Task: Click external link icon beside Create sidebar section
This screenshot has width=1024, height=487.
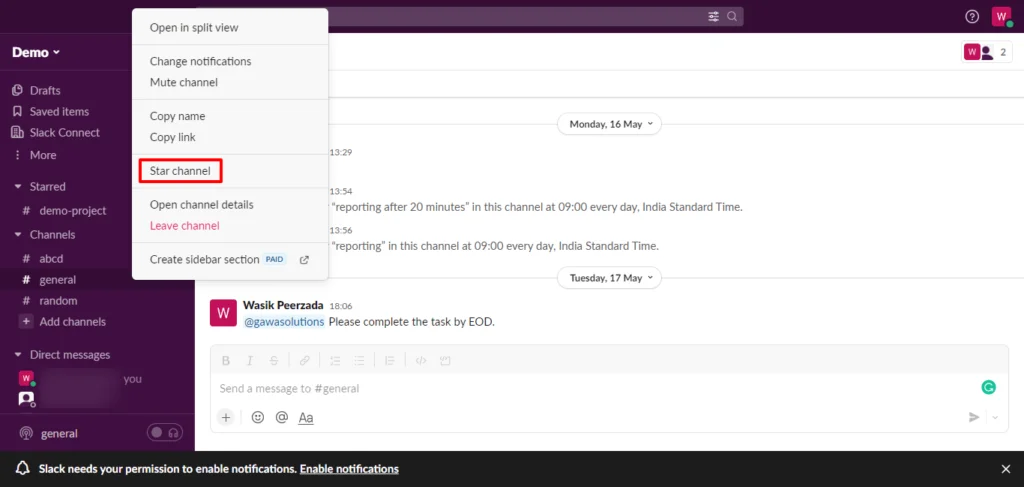Action: 304,259
